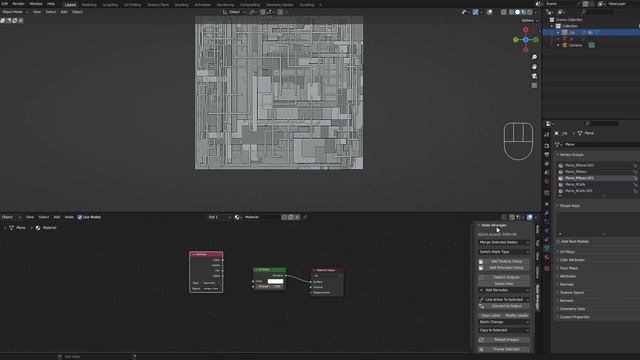Expand the Color Attributes panel
The image size is (640, 360).
tap(572, 260)
